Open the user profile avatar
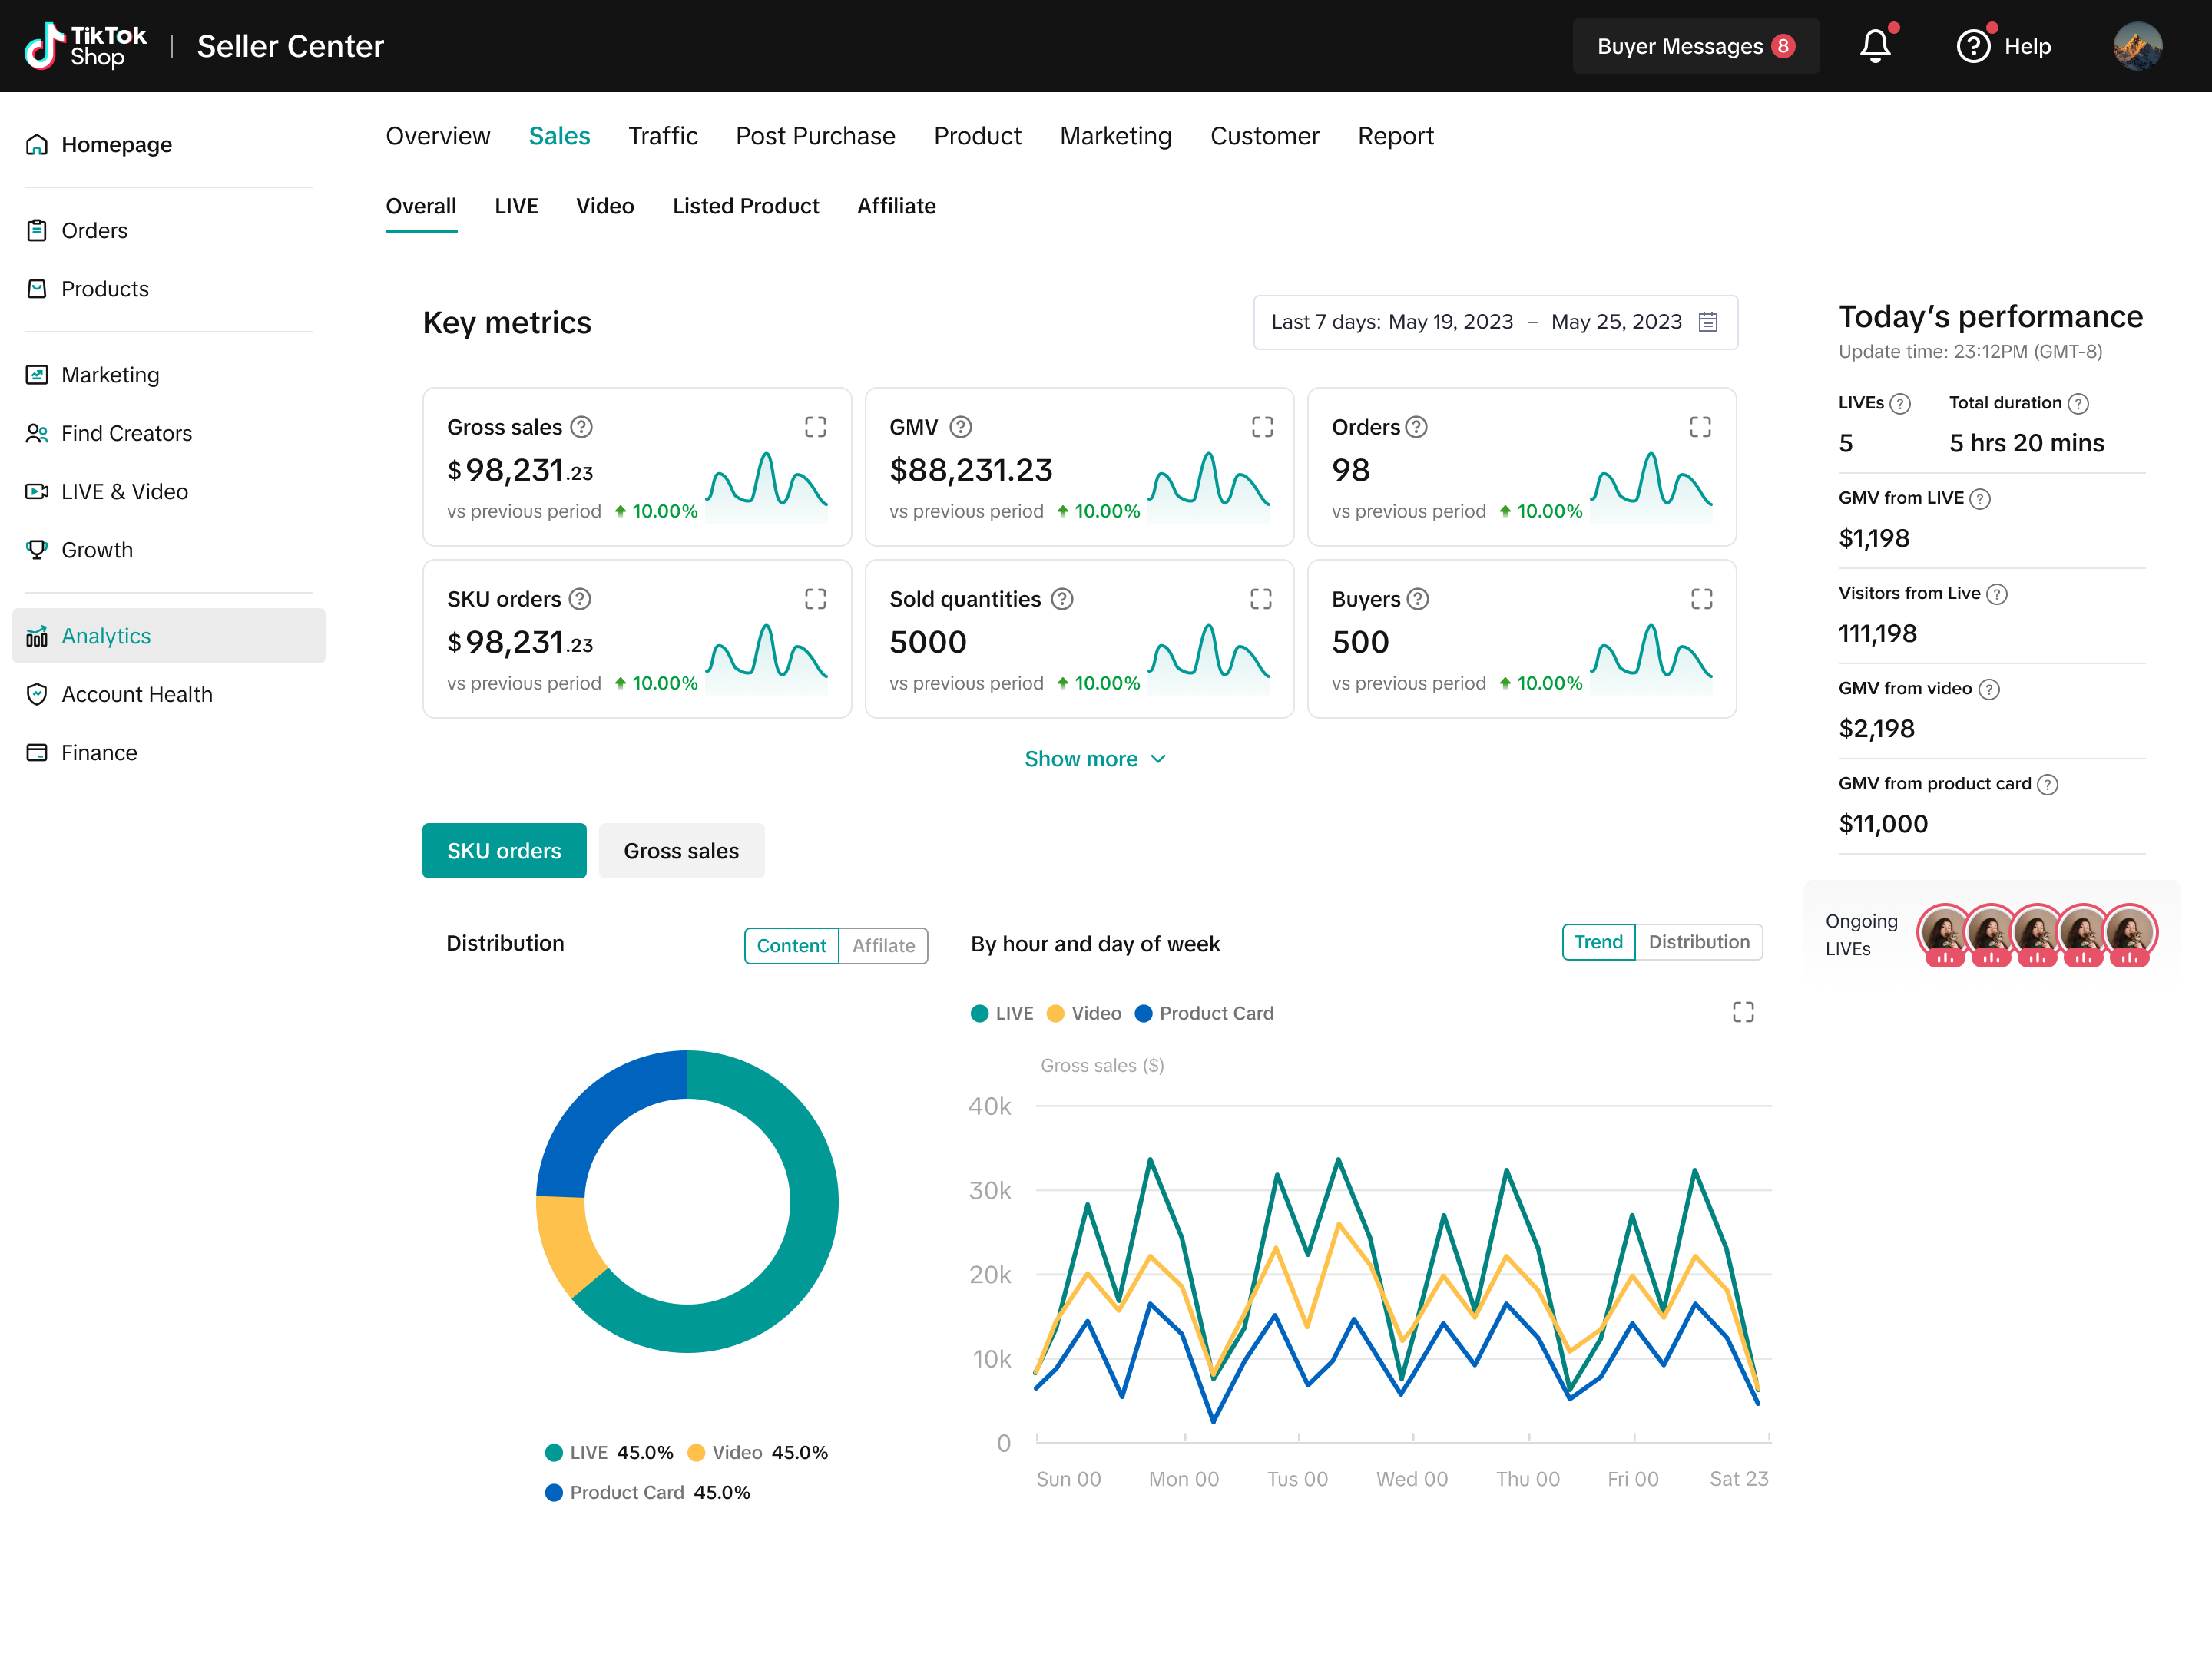 [x=2137, y=46]
